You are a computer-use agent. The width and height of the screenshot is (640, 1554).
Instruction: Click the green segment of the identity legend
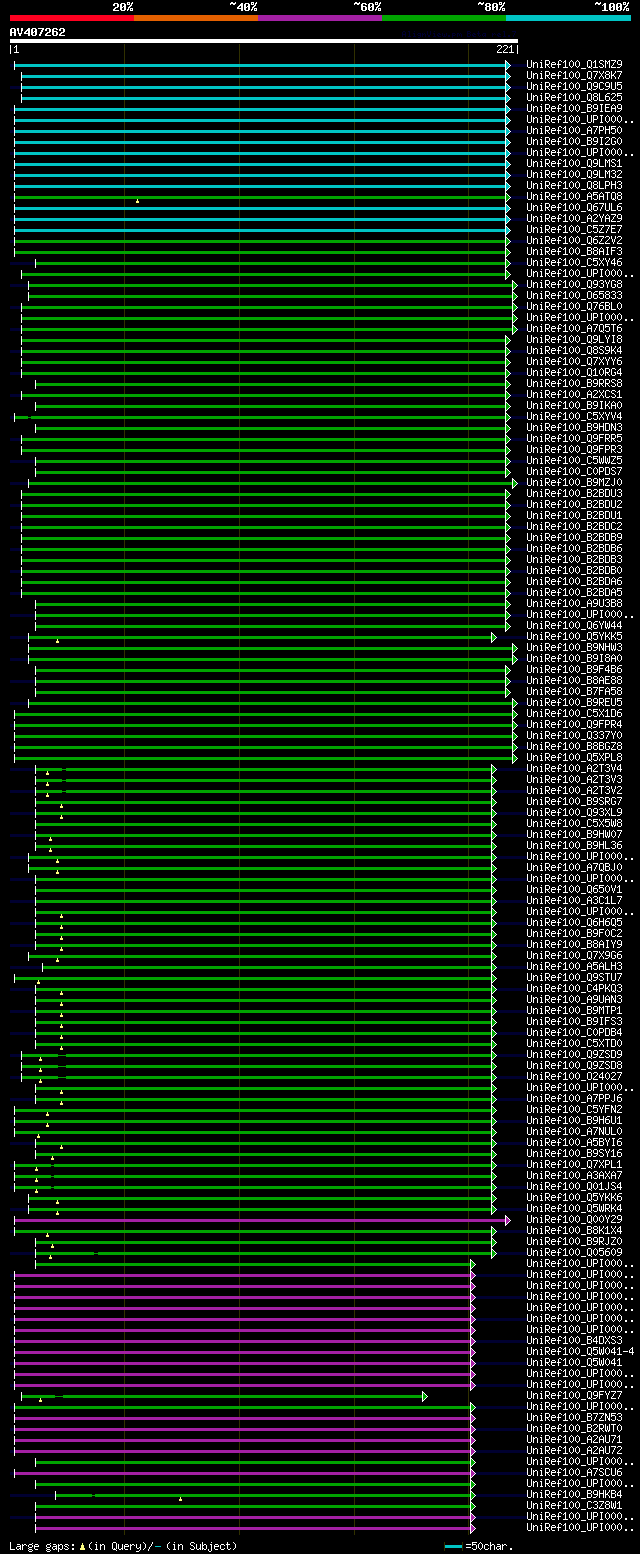[x=444, y=18]
